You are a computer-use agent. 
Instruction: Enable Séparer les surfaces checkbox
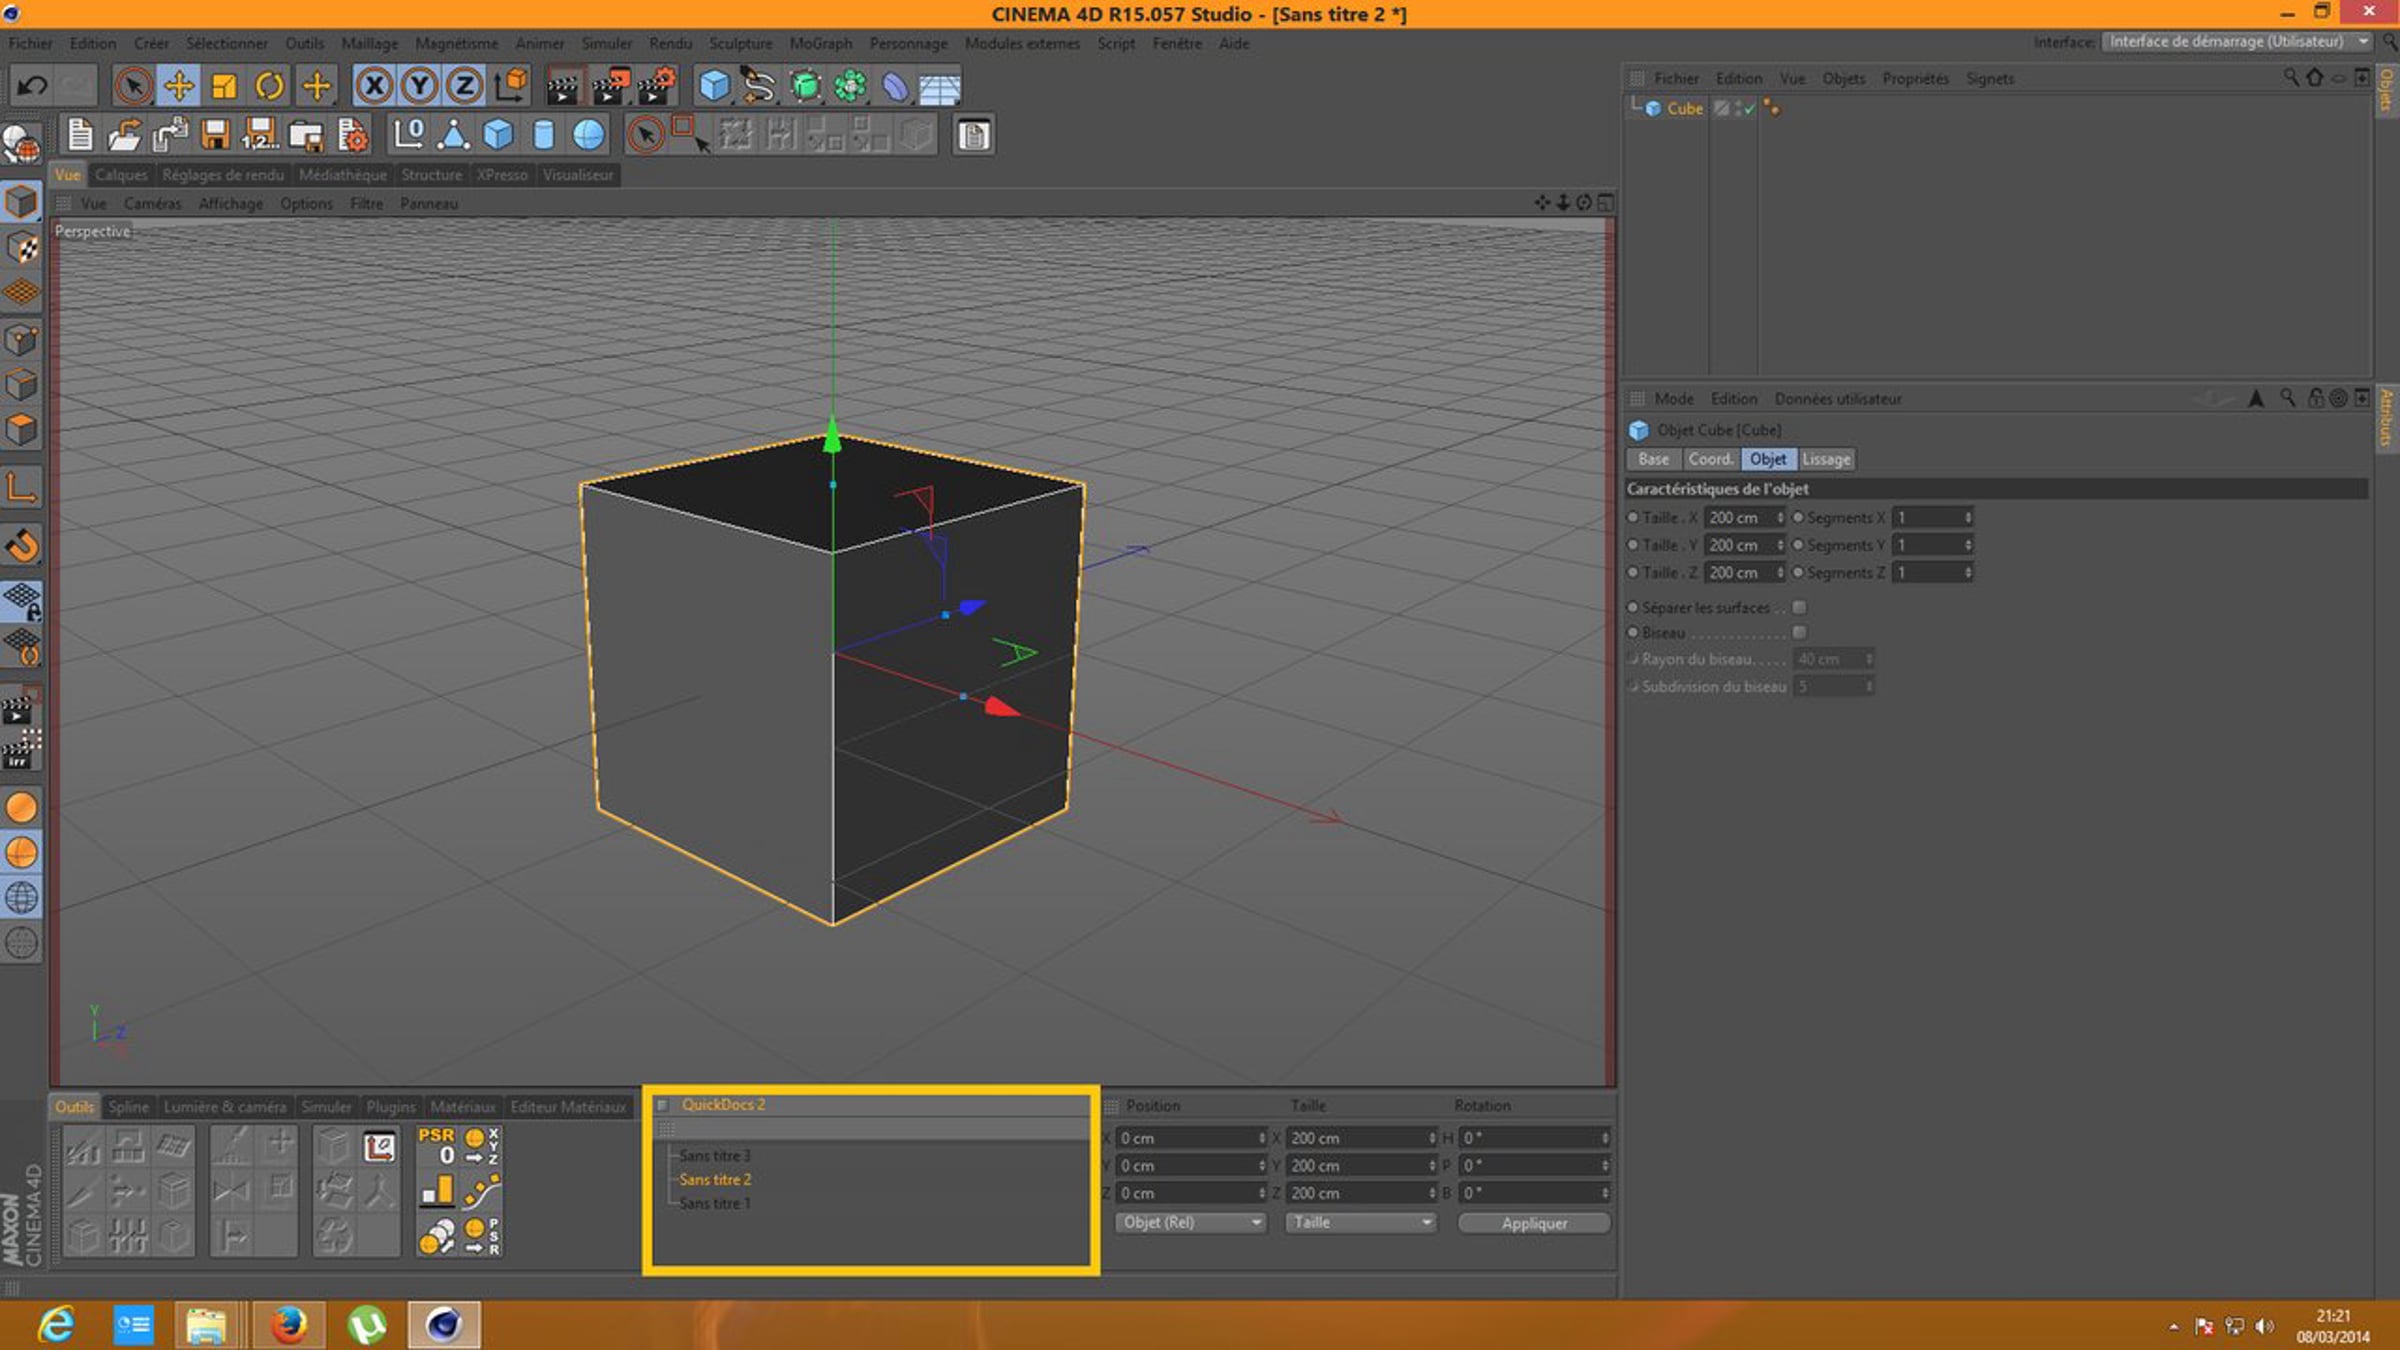pos(1799,607)
